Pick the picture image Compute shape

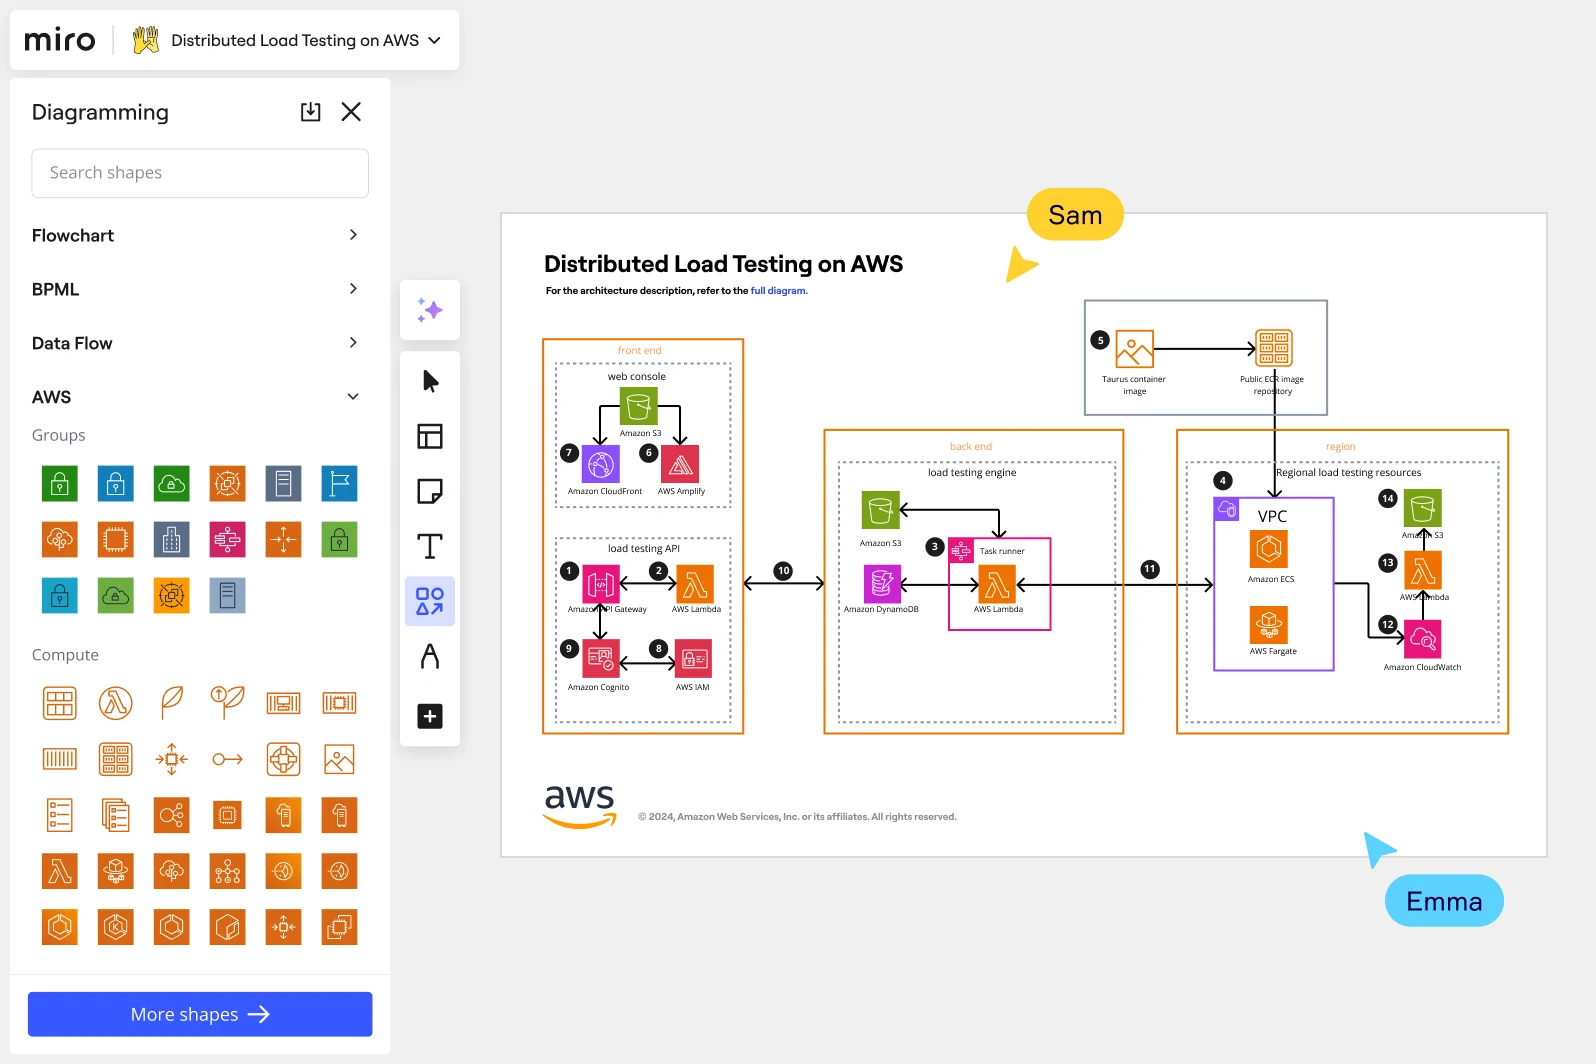(x=340, y=759)
